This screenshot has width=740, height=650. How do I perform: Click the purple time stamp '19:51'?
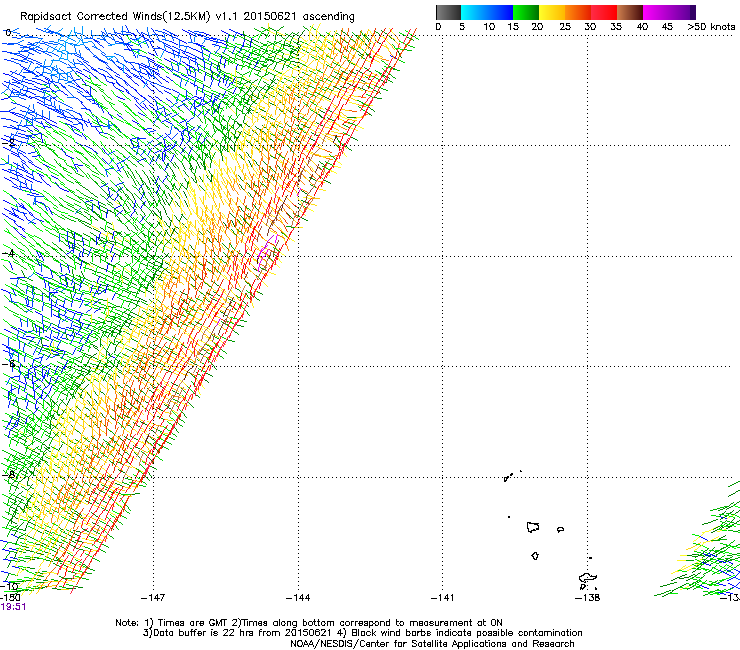click(13, 607)
